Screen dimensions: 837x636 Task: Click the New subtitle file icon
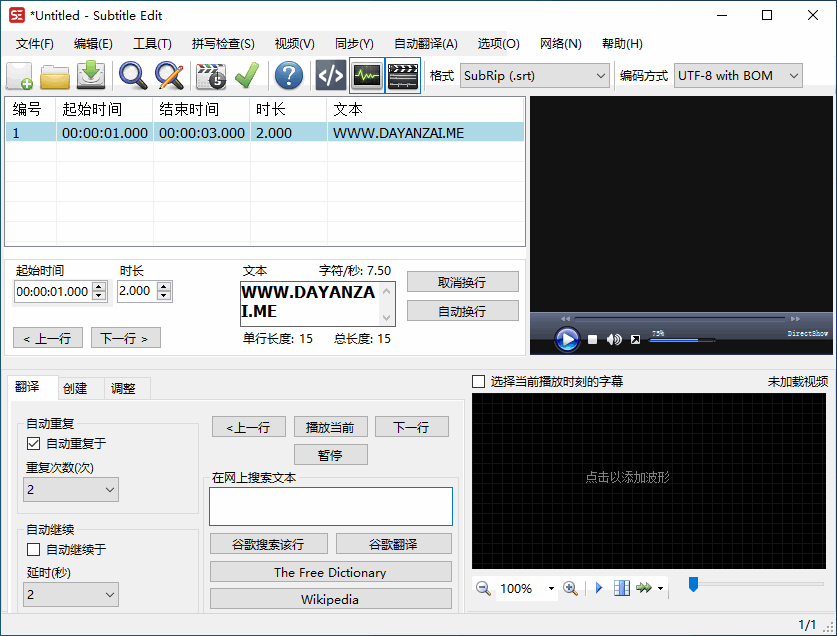click(x=20, y=75)
